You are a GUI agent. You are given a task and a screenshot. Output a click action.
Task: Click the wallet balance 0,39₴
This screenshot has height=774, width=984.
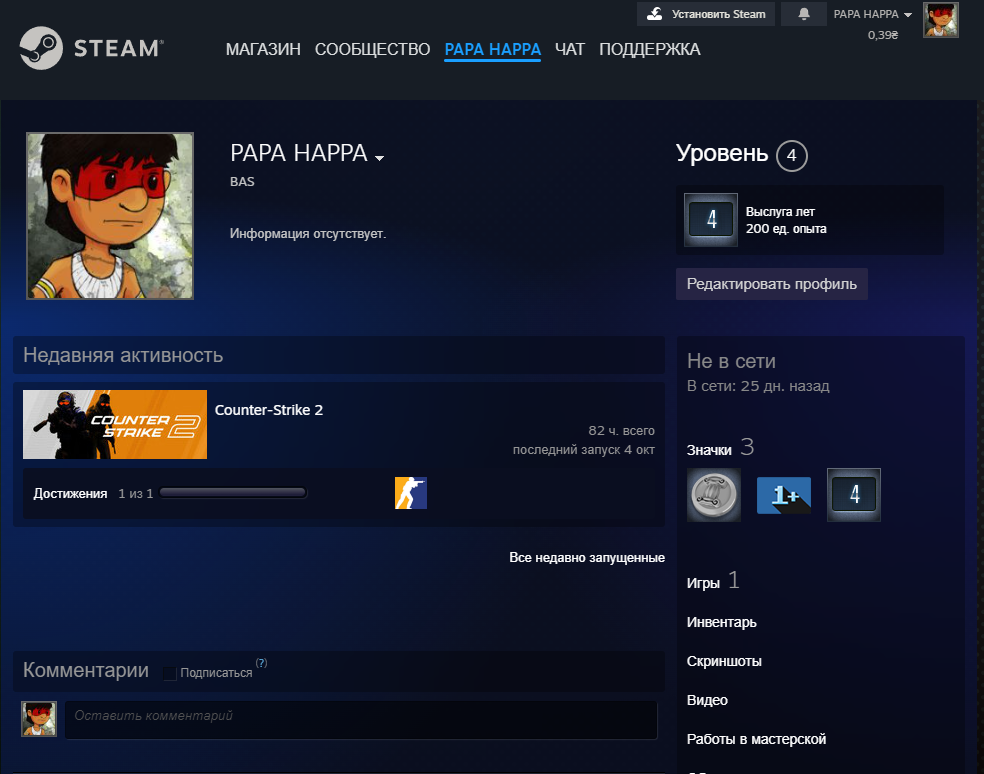click(883, 35)
